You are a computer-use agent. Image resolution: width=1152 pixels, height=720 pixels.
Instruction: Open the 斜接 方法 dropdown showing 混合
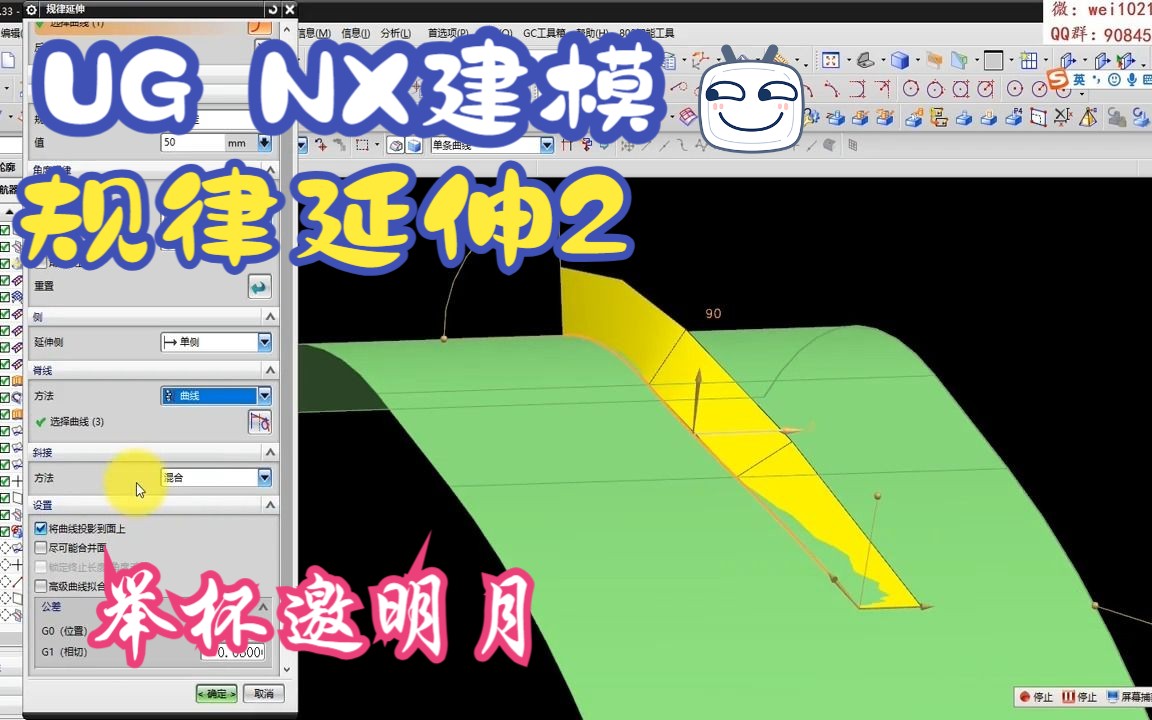(263, 478)
